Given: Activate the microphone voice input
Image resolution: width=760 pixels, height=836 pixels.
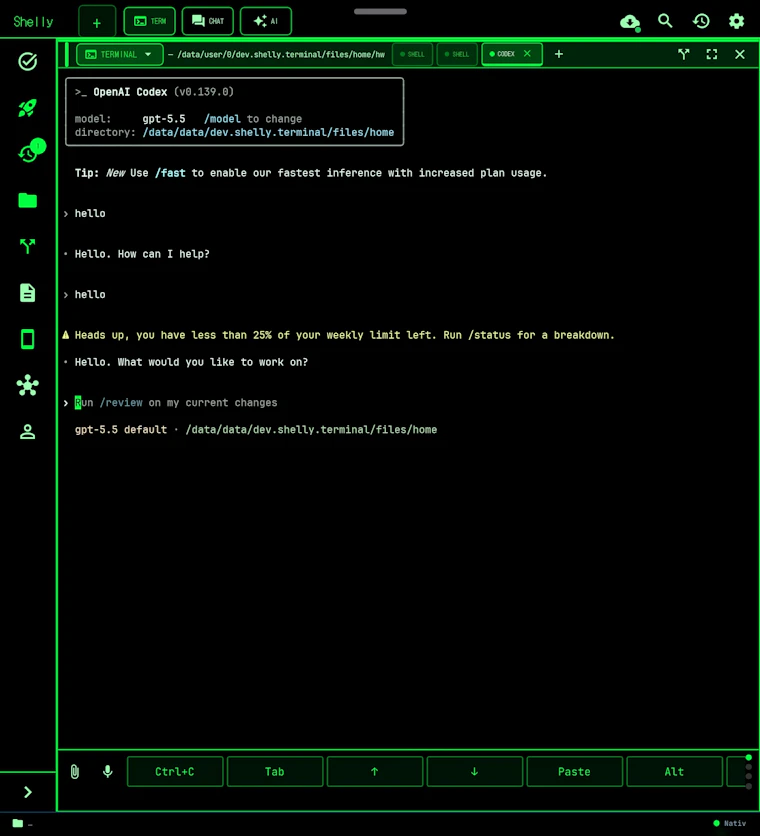Looking at the screenshot, I should 107,771.
